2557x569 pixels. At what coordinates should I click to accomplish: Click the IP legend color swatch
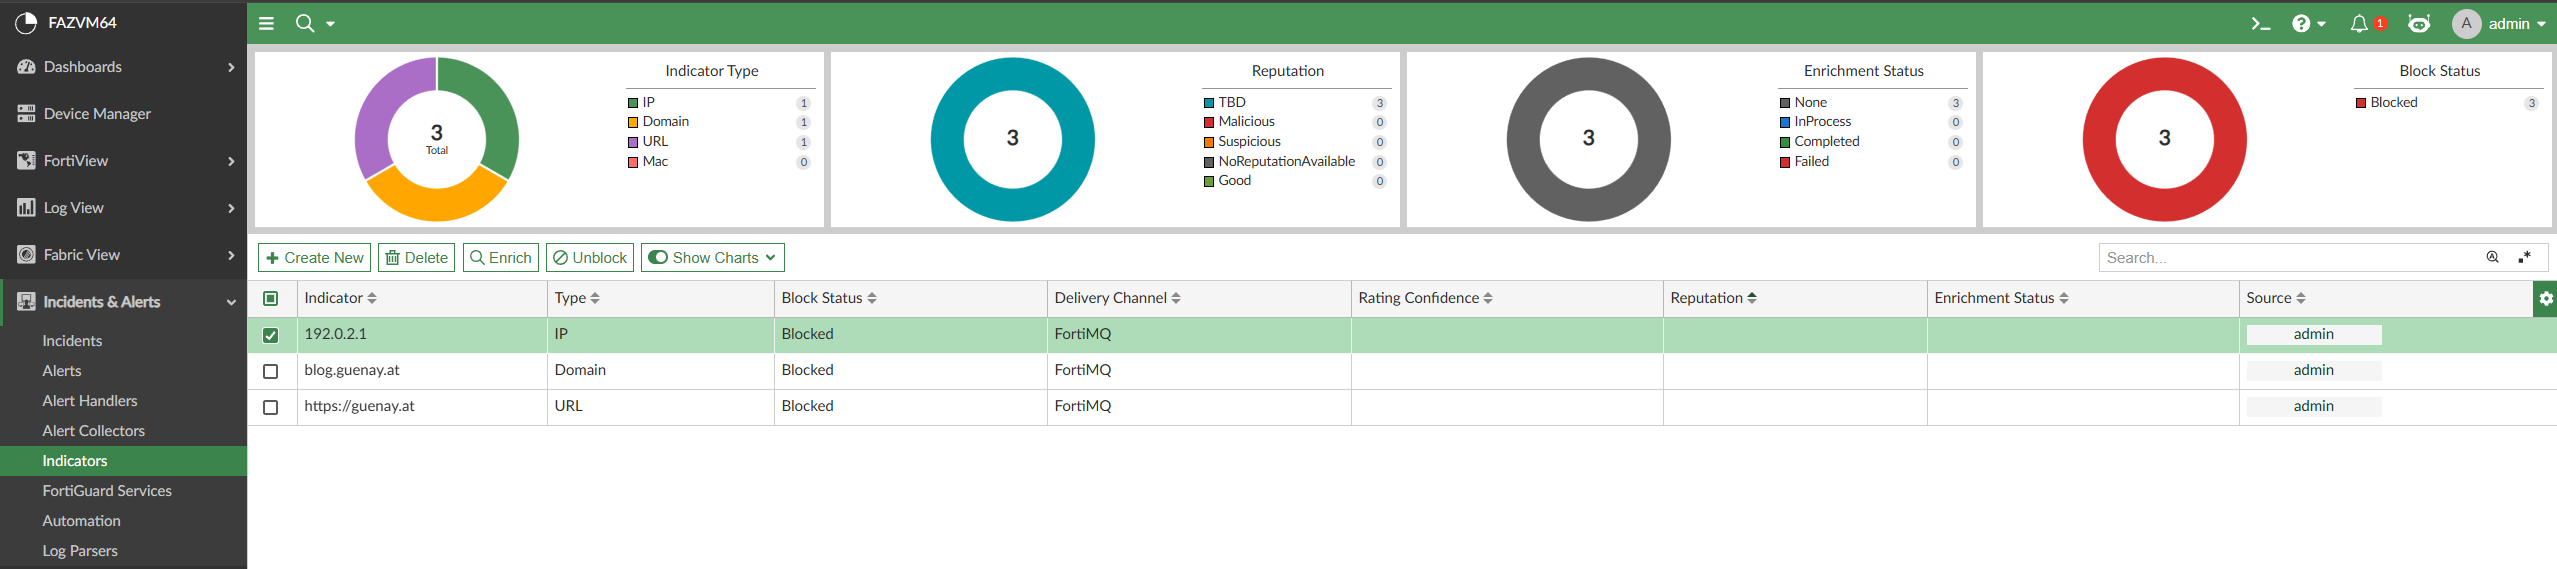pyautogui.click(x=633, y=103)
